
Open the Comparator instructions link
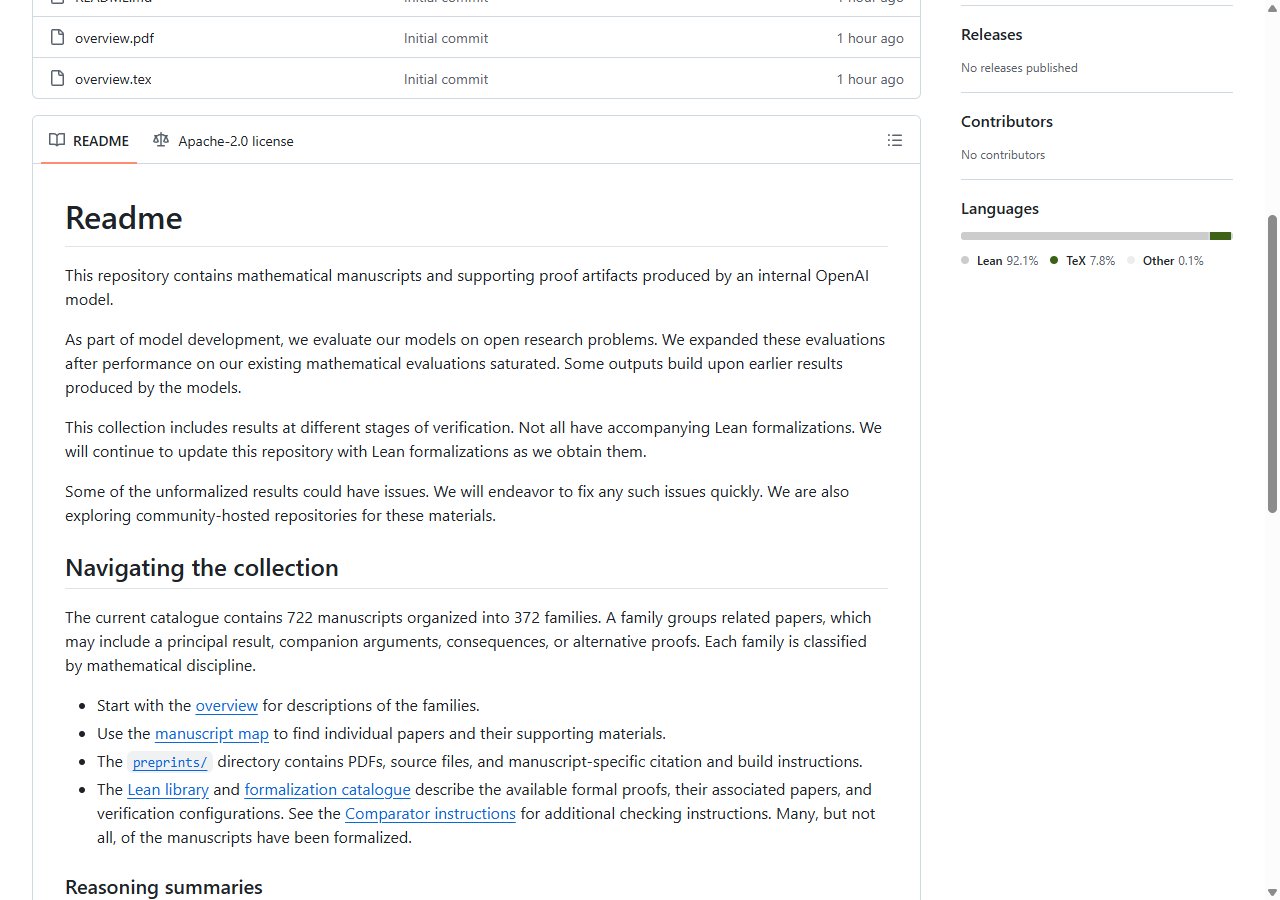[430, 813]
